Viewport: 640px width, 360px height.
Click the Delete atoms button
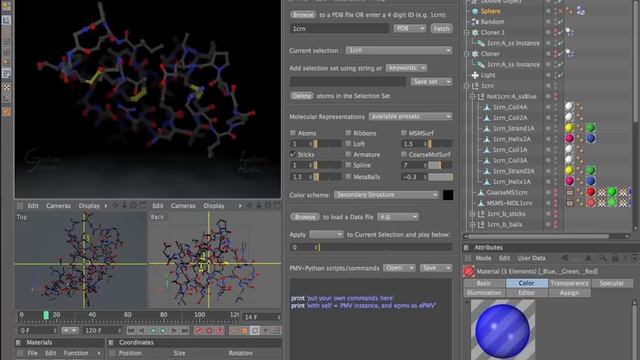click(302, 96)
